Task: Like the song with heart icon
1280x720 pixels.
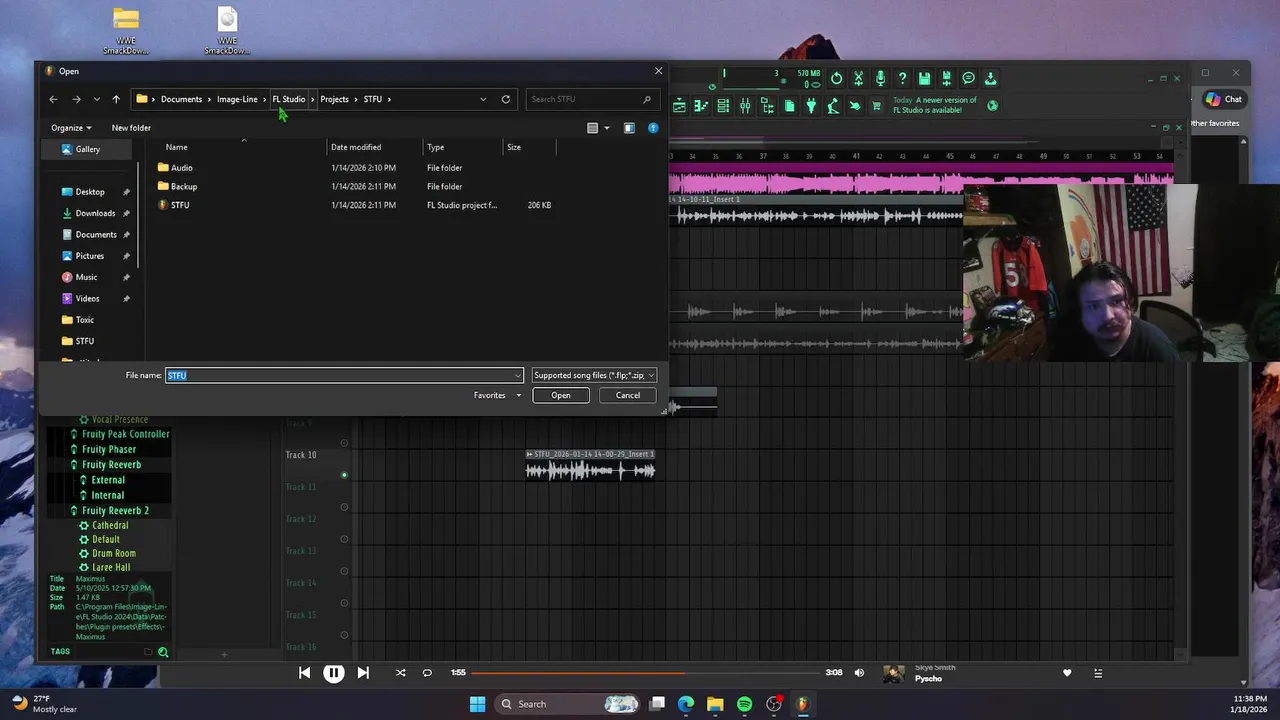Action: (1067, 673)
